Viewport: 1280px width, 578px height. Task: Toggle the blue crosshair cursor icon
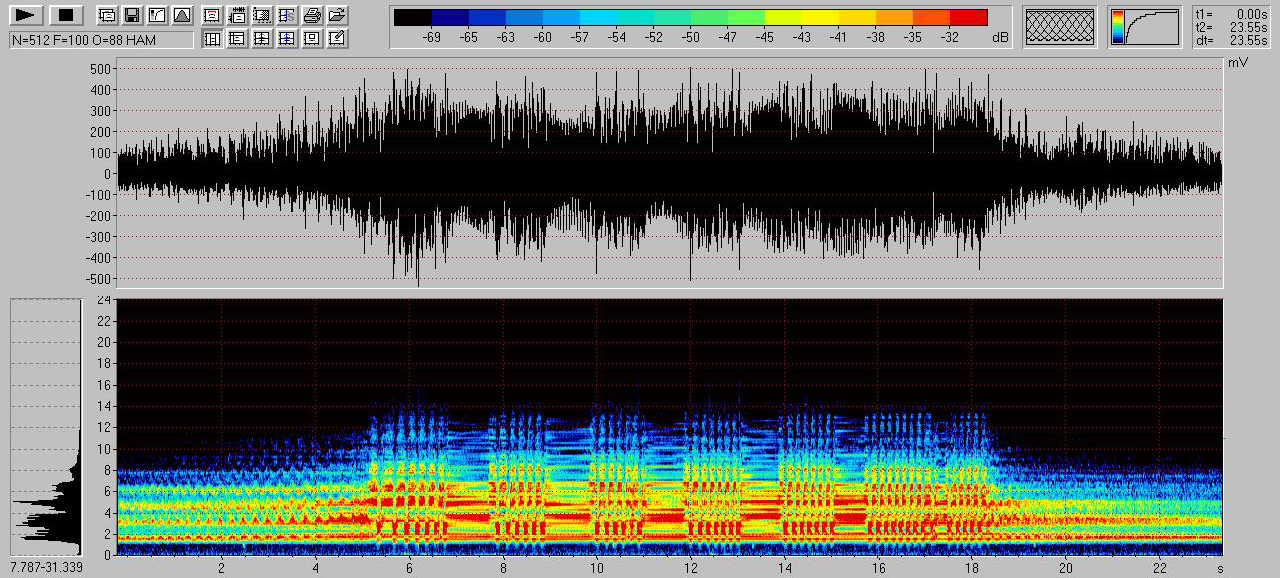click(x=287, y=38)
